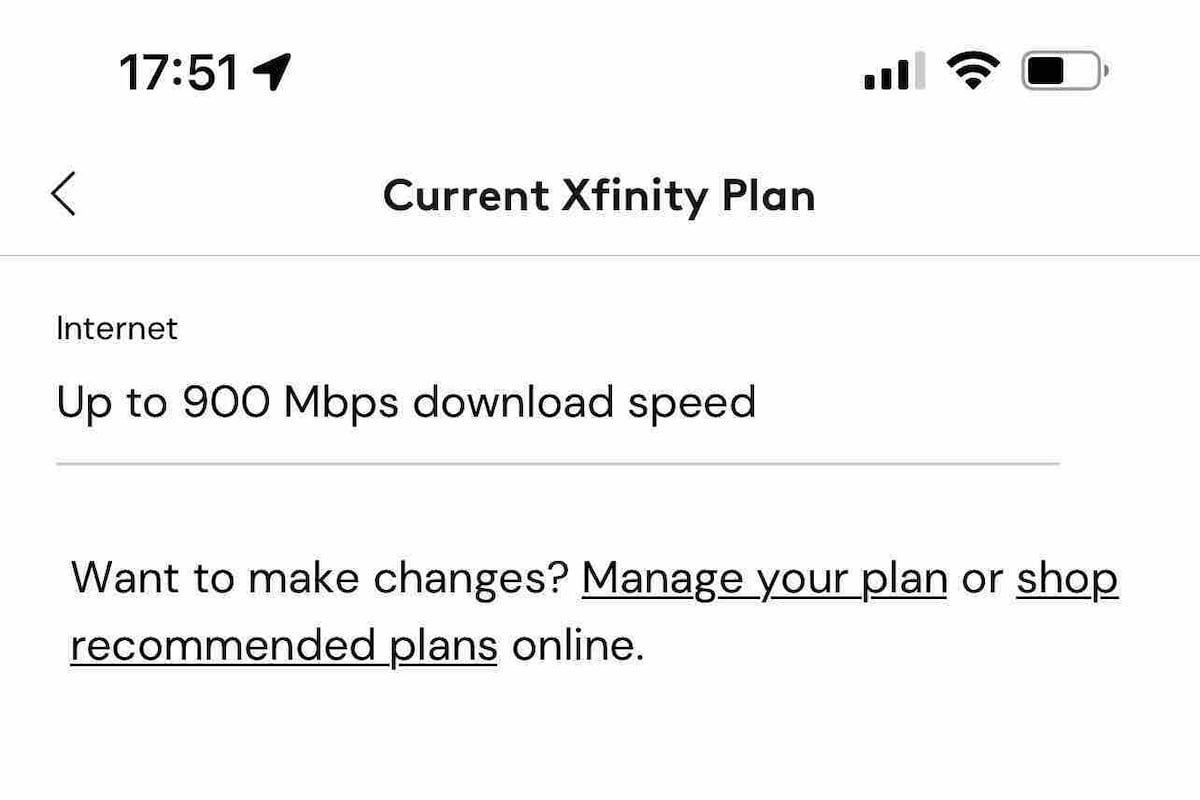Tap 'recommended plans' underlined text
This screenshot has height=800, width=1200.
click(x=284, y=646)
